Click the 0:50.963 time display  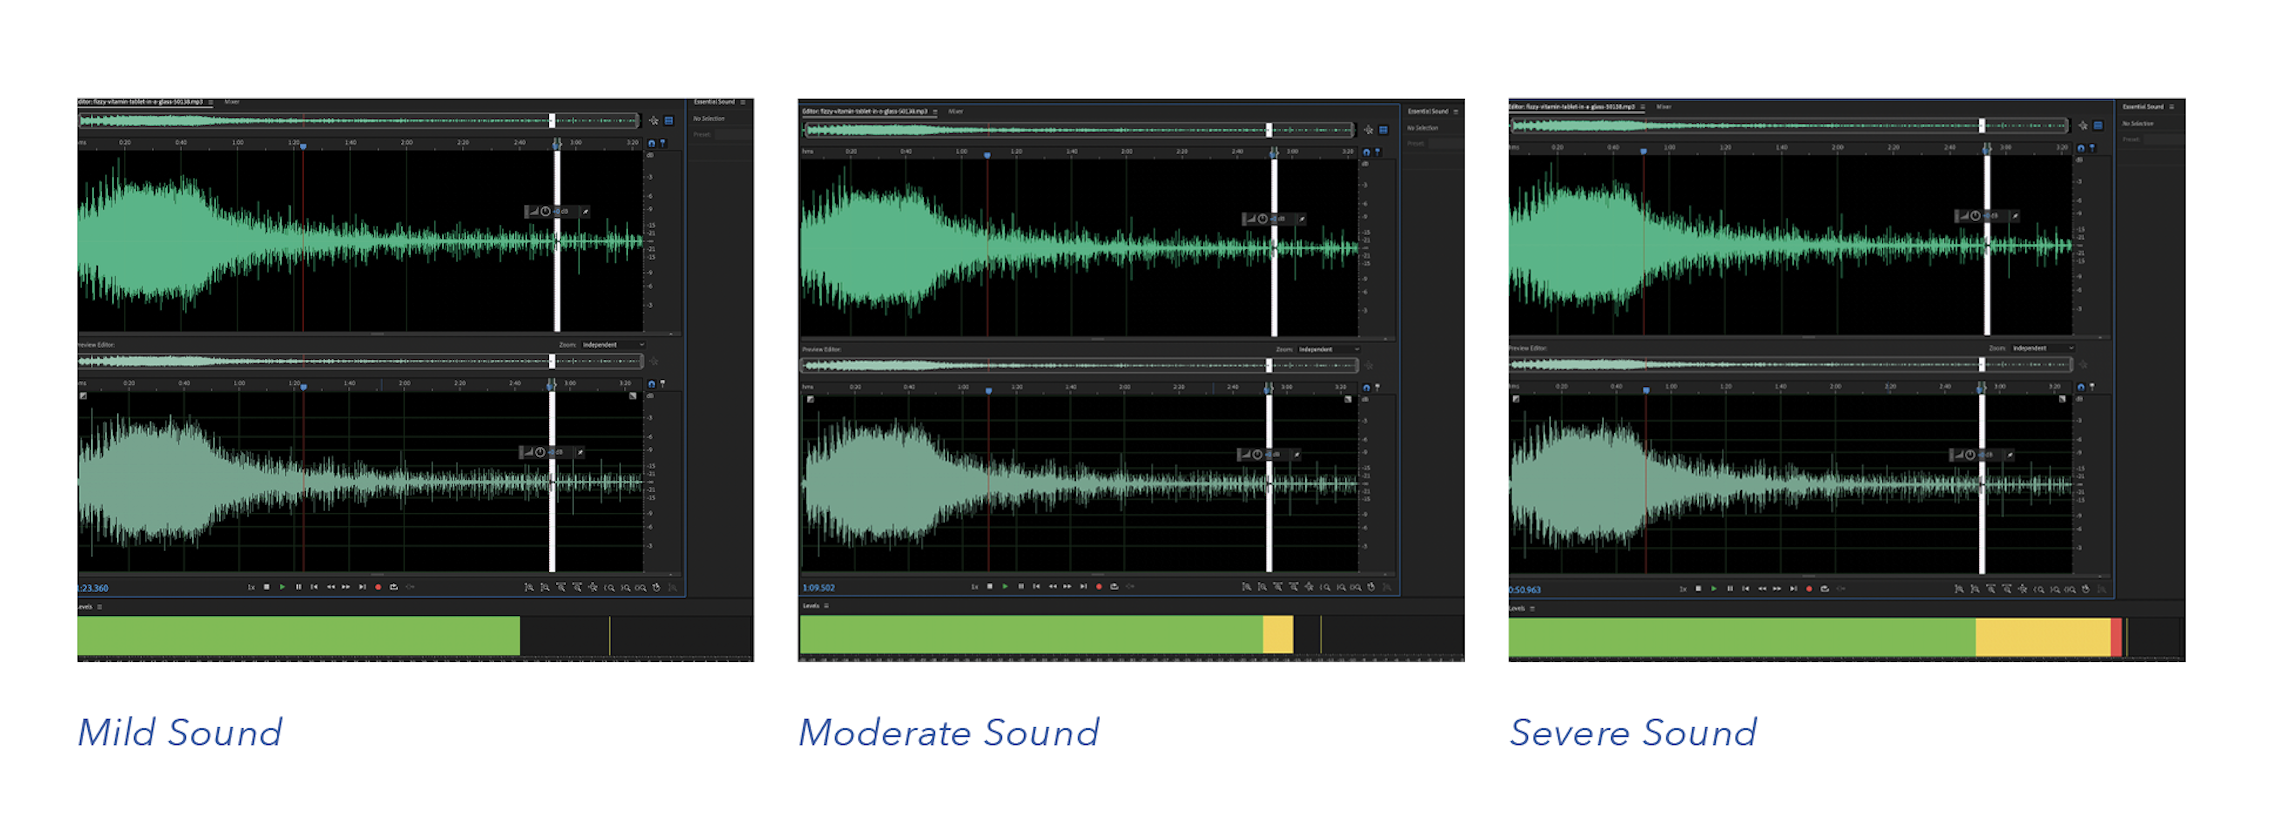tap(1525, 590)
